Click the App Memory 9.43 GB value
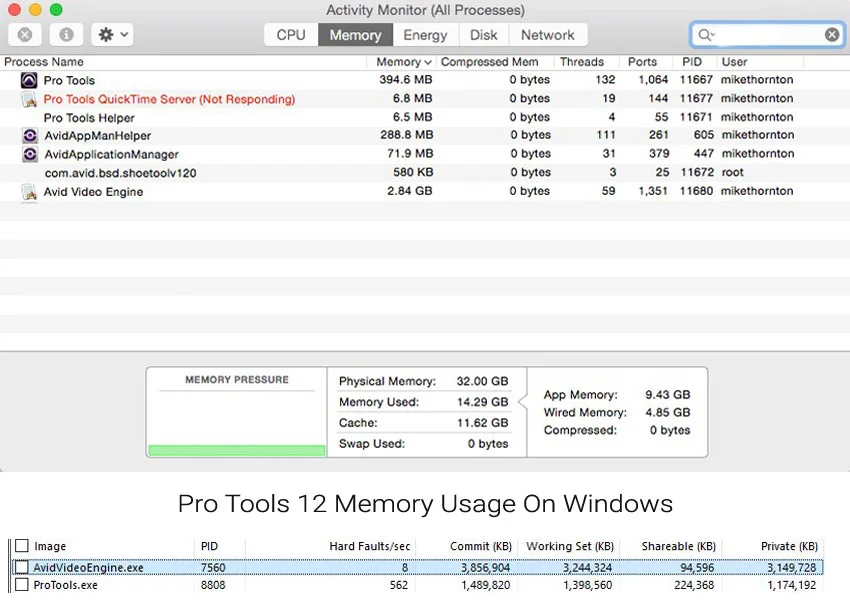This screenshot has height=600, width=850. [667, 395]
